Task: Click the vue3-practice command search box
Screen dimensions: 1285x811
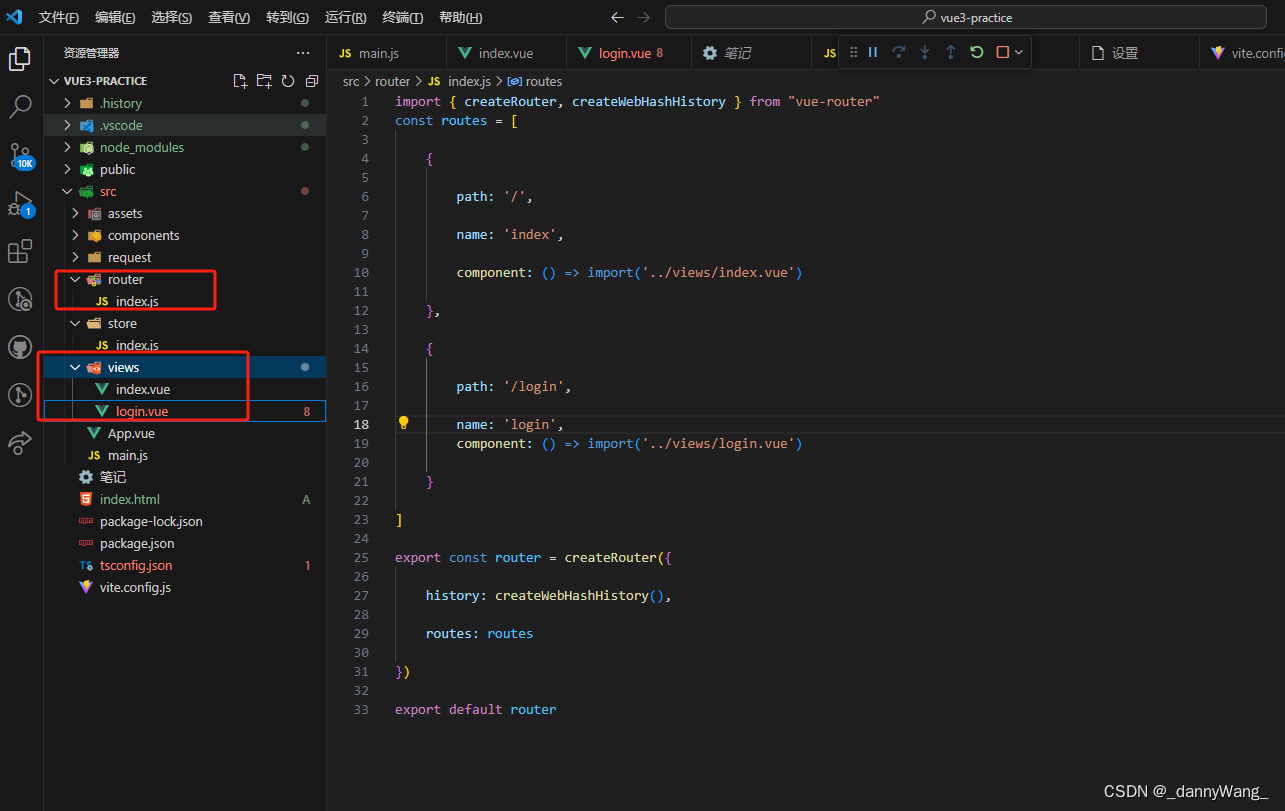Action: [967, 17]
